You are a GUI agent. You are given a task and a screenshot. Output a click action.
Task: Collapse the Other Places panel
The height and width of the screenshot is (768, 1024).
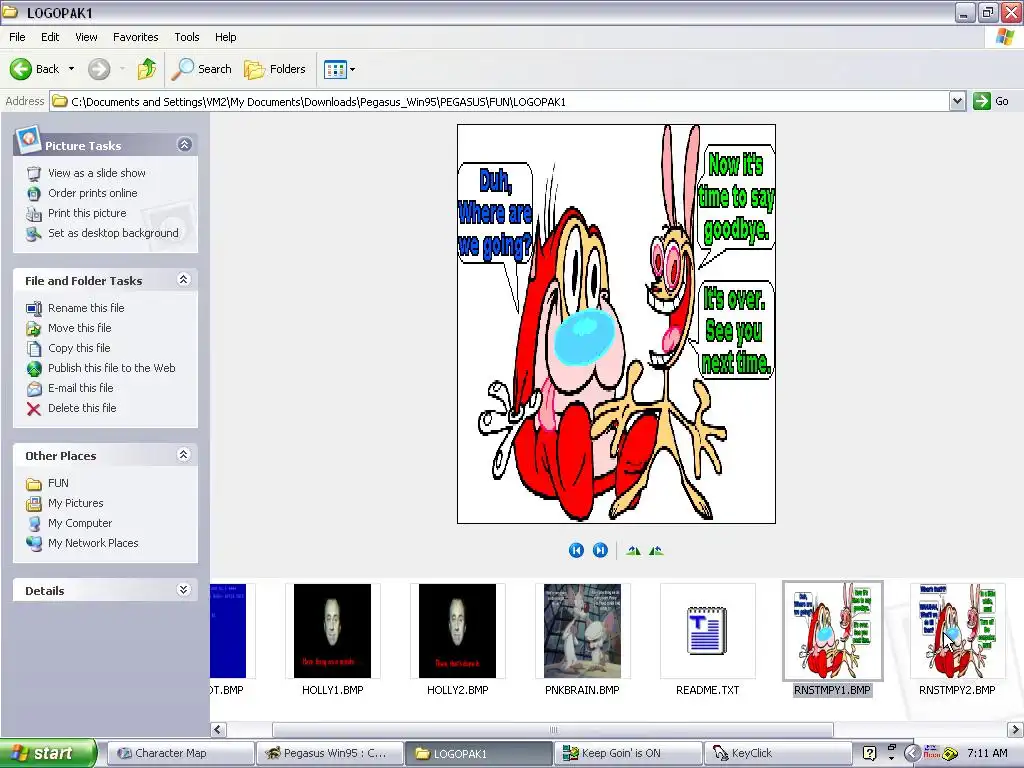point(184,455)
